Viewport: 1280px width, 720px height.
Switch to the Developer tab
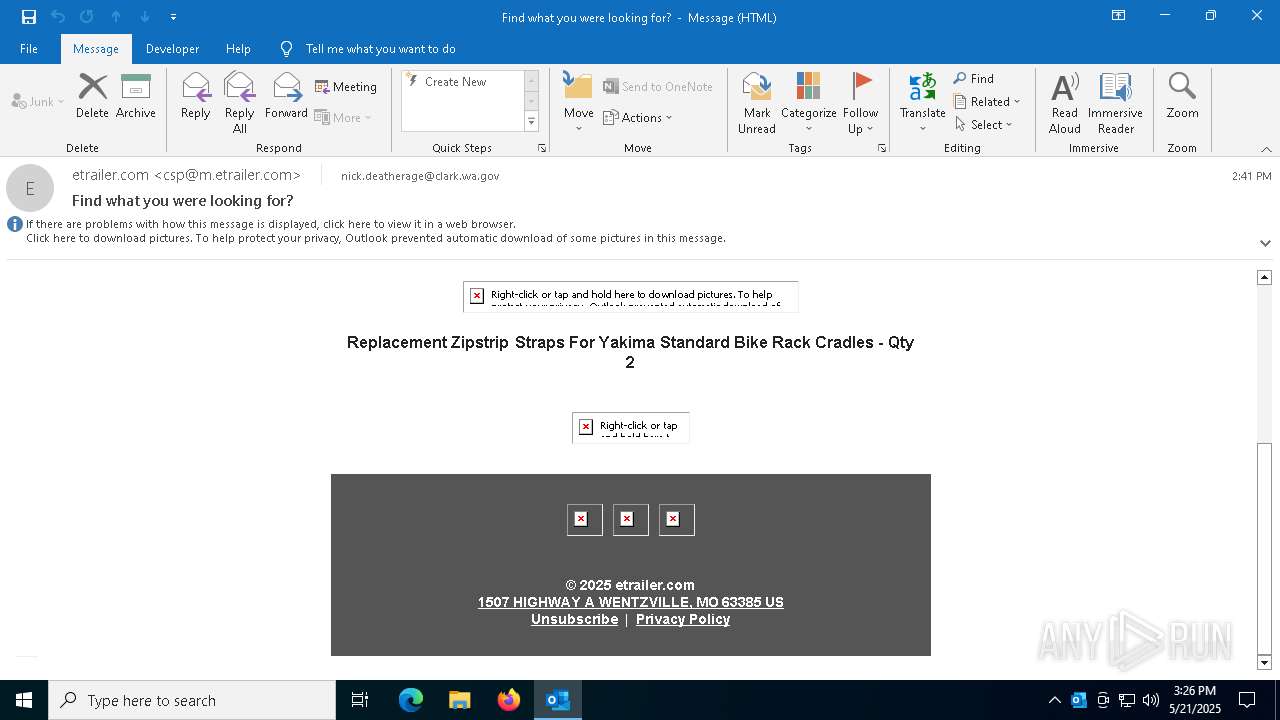[172, 49]
